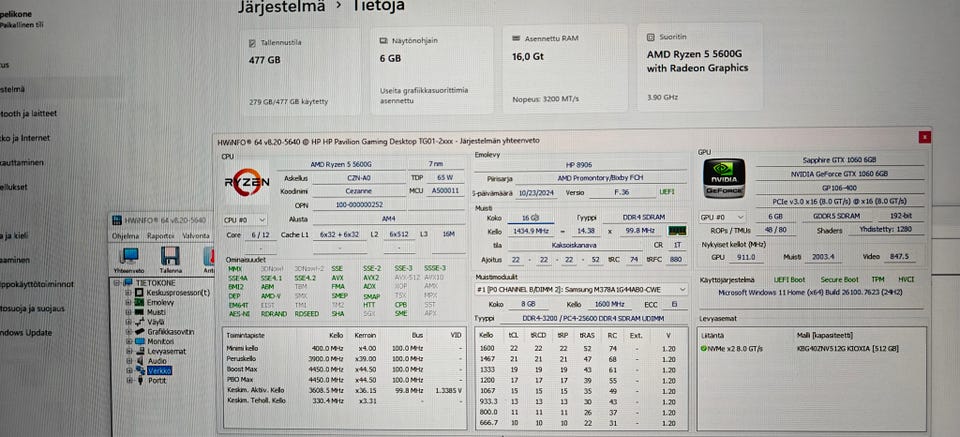960x437 pixels.
Task: Click the Grafiikkasovitin graphics card tree icon
Action: 140,332
